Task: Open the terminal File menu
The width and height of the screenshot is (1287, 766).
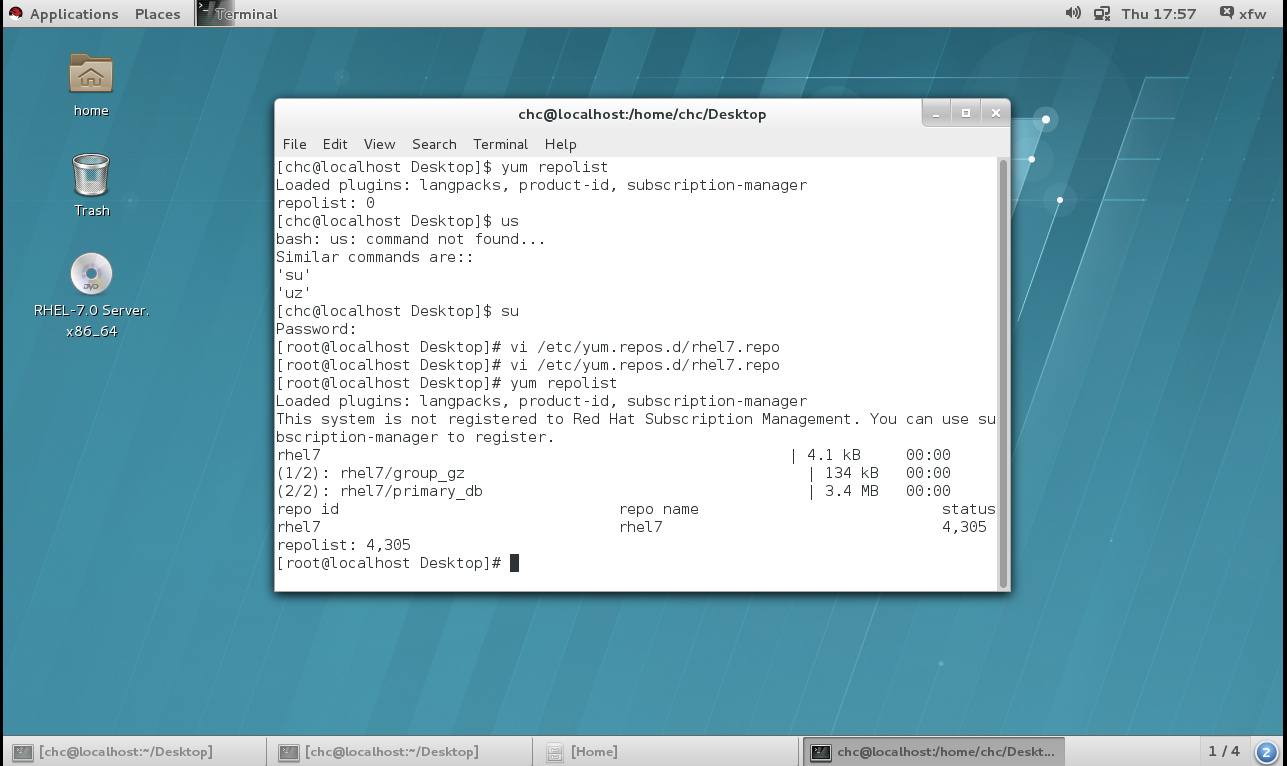Action: (294, 144)
